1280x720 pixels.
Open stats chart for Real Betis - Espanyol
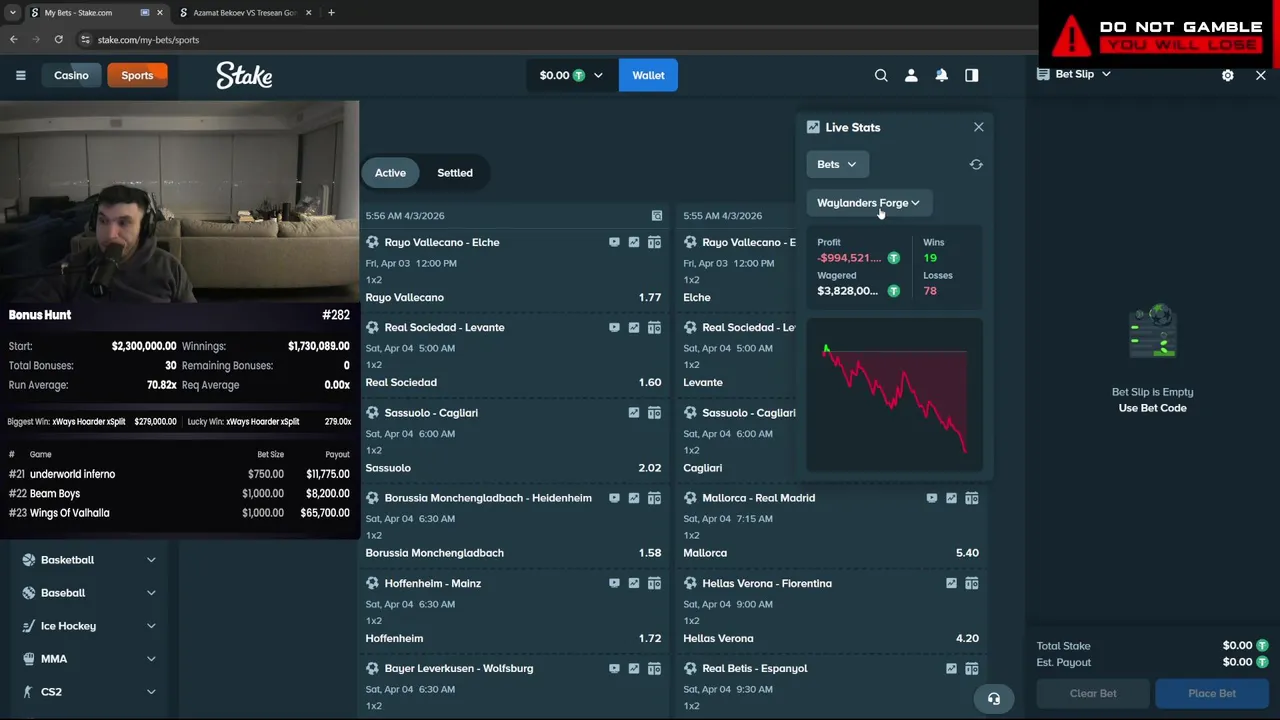tap(951, 668)
